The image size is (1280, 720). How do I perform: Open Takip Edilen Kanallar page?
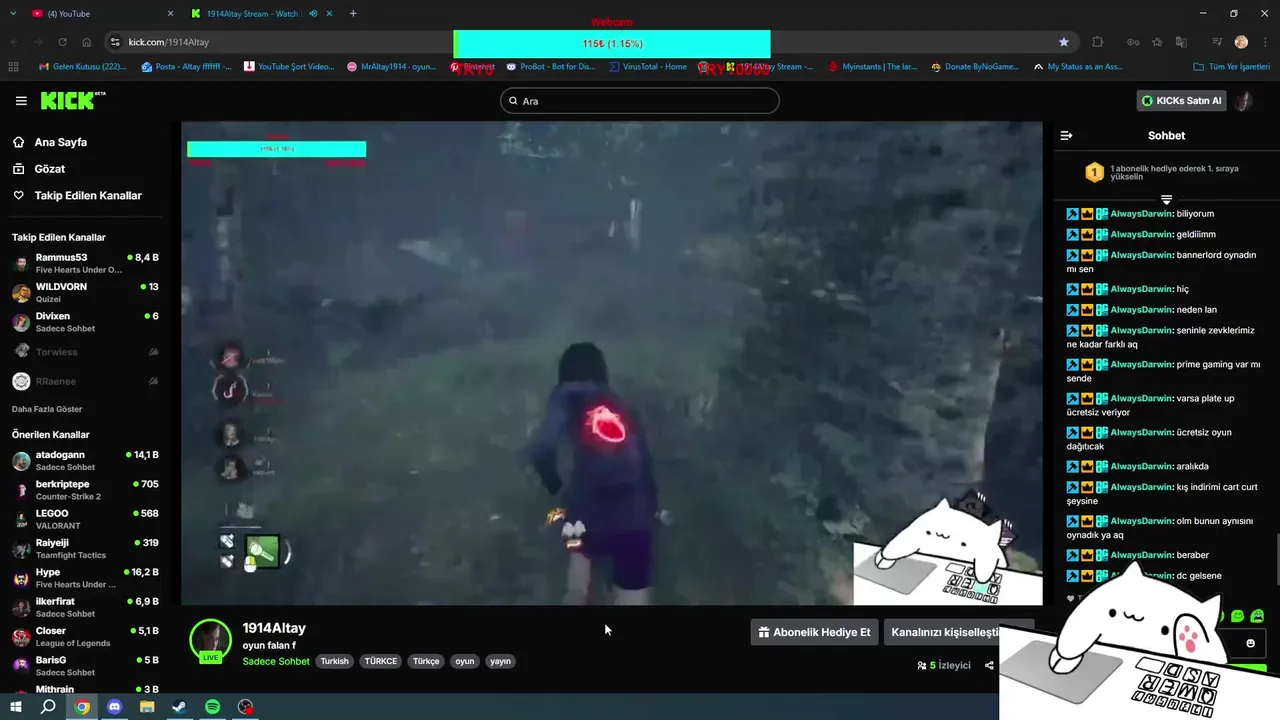pyautogui.click(x=88, y=195)
